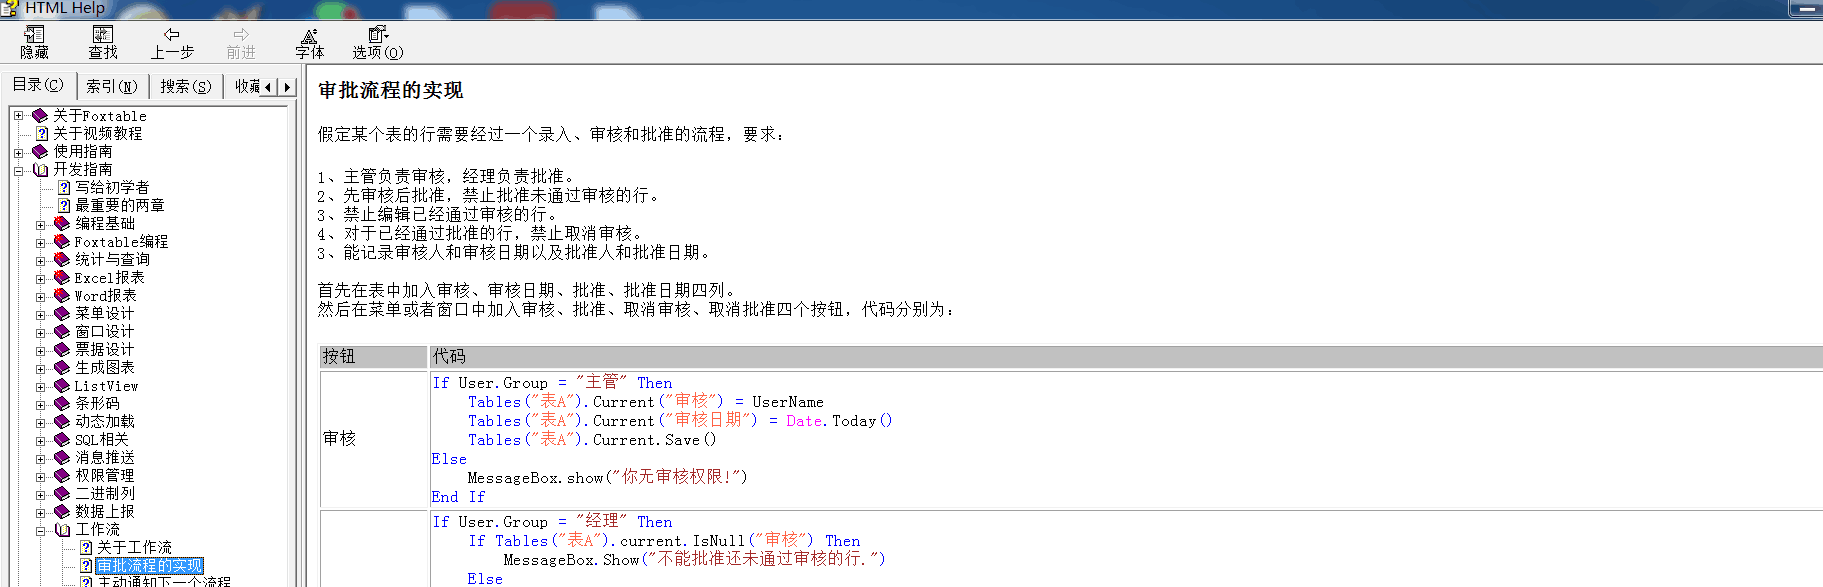Minimize the HTML Help window

(x=1805, y=8)
